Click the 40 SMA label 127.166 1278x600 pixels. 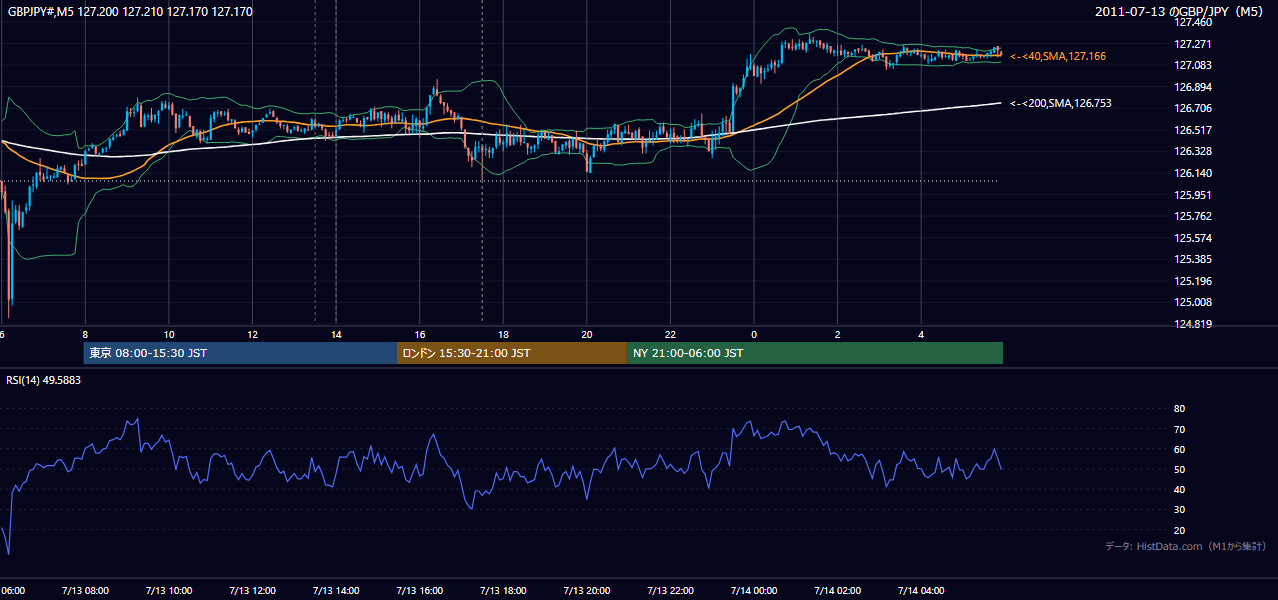(x=1058, y=57)
